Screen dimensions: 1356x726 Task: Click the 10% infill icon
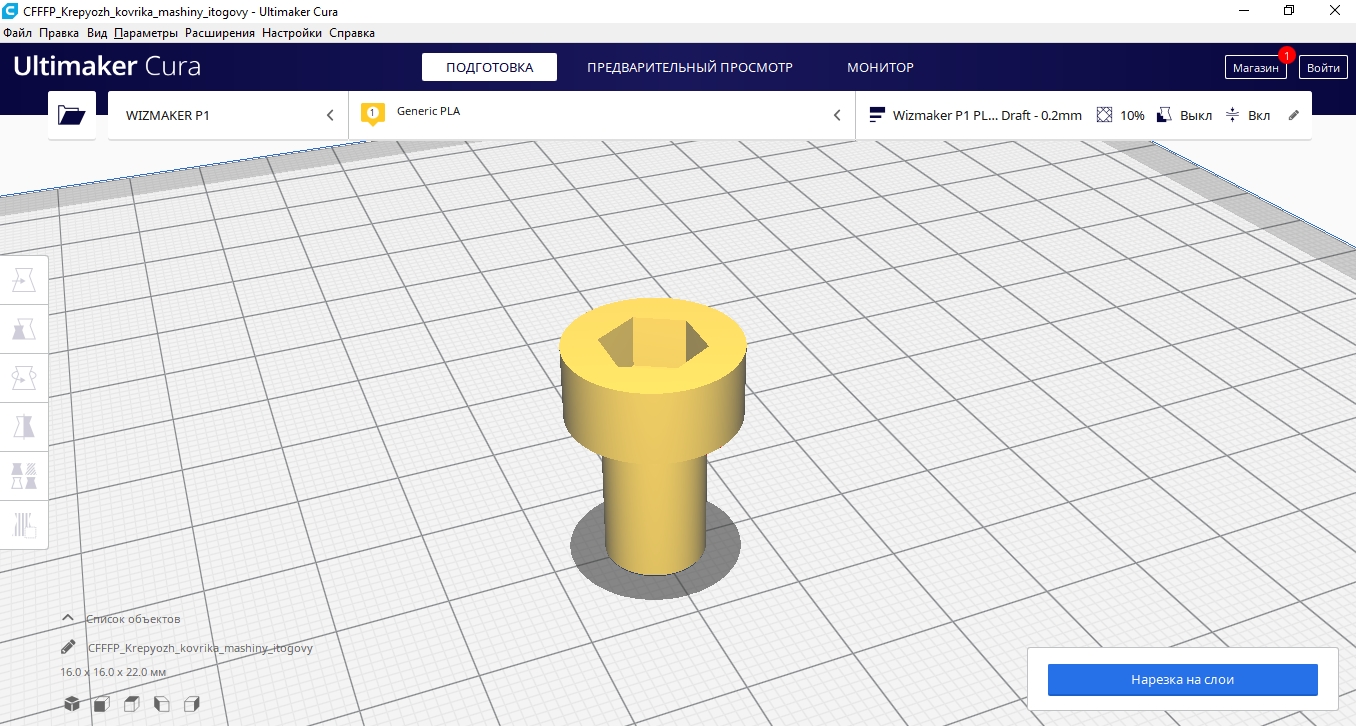(x=1104, y=115)
